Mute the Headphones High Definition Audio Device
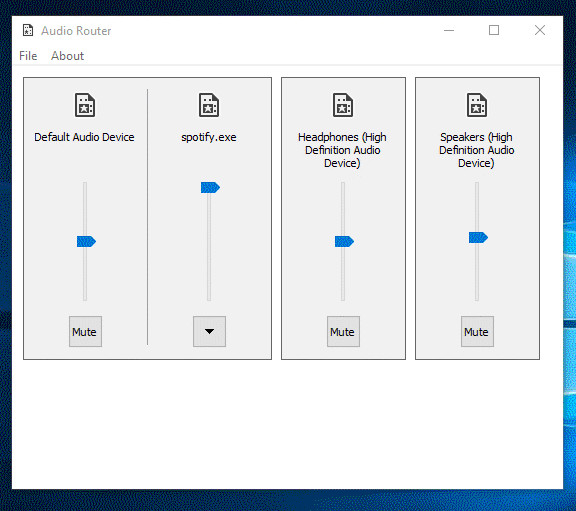Screen dimensions: 576x511 tap(343, 331)
